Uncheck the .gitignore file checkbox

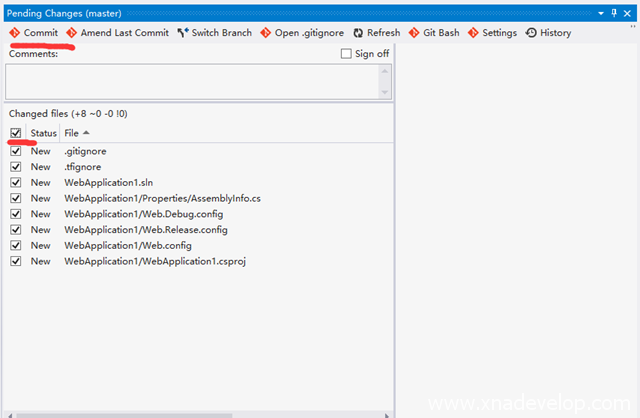[x=15, y=151]
